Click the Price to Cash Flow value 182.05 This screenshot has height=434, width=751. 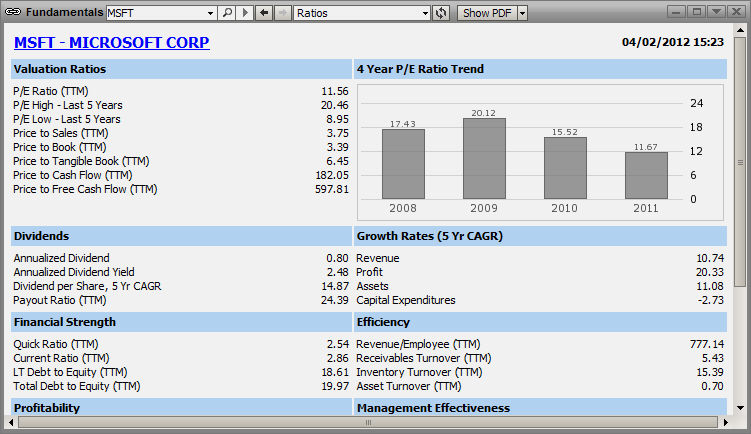332,175
